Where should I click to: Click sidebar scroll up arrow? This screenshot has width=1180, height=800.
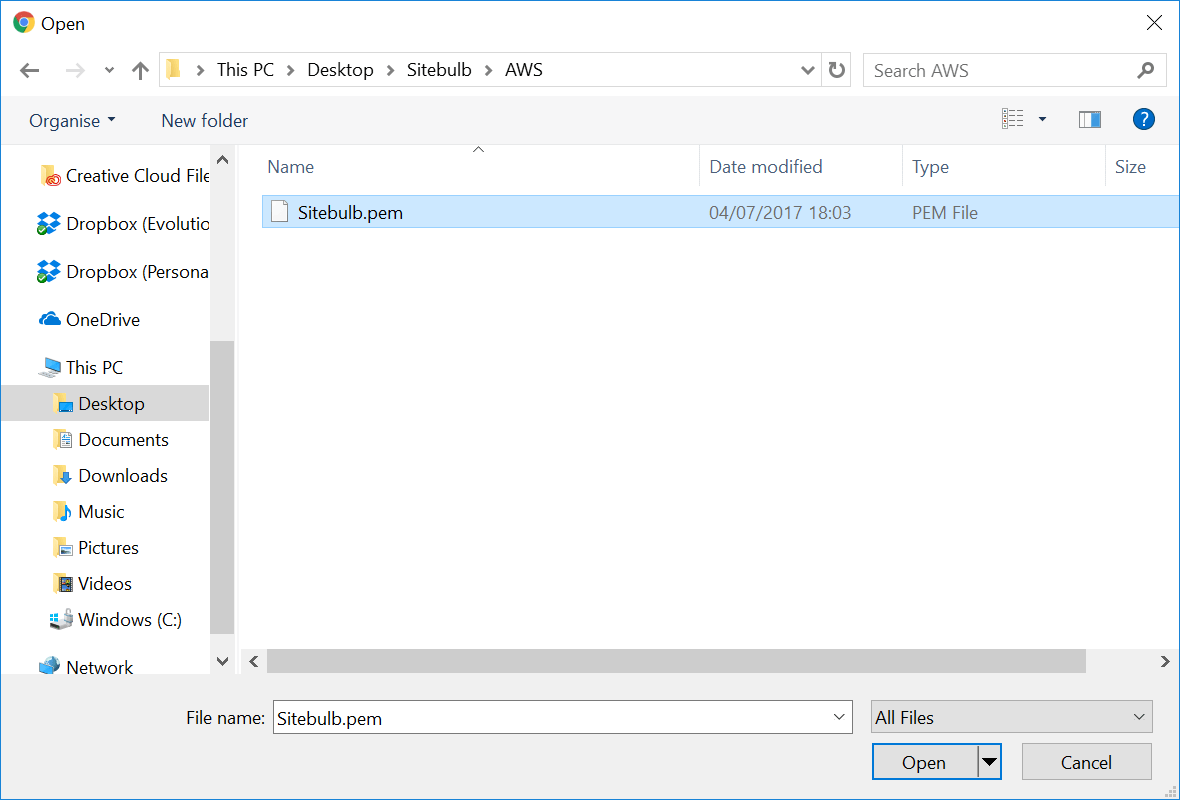(x=222, y=160)
